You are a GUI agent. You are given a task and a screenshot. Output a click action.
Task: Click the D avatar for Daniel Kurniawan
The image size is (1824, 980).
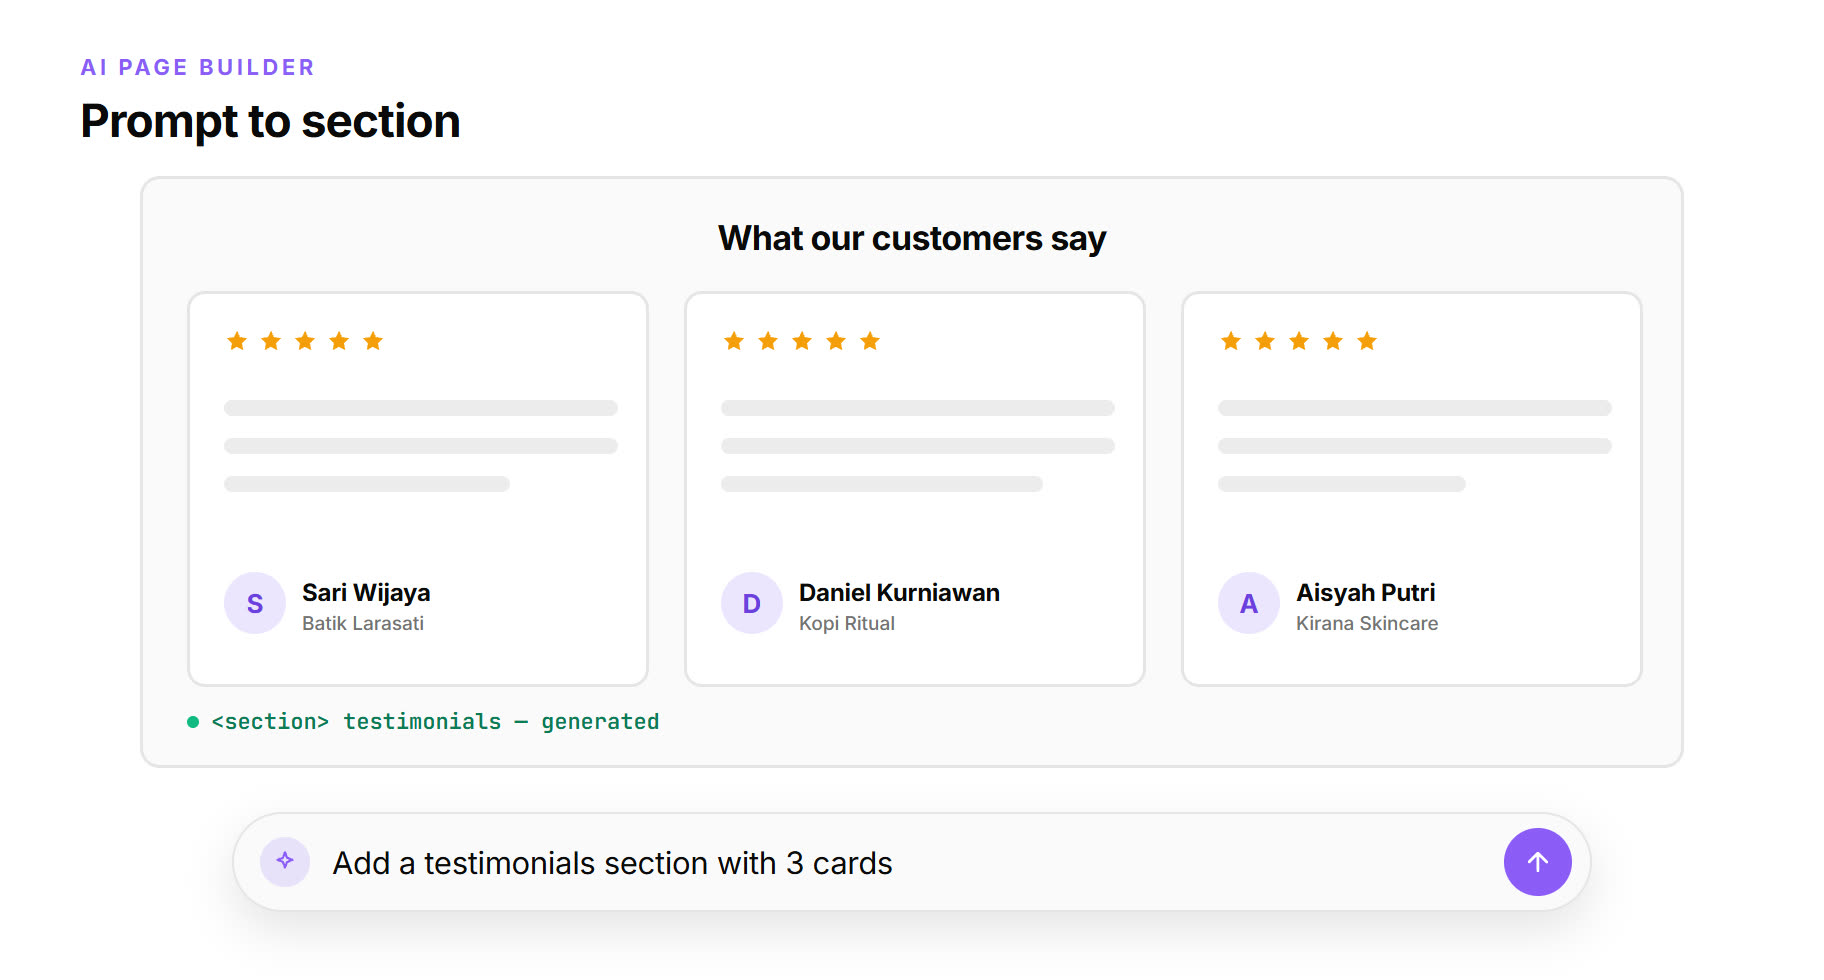point(752,603)
